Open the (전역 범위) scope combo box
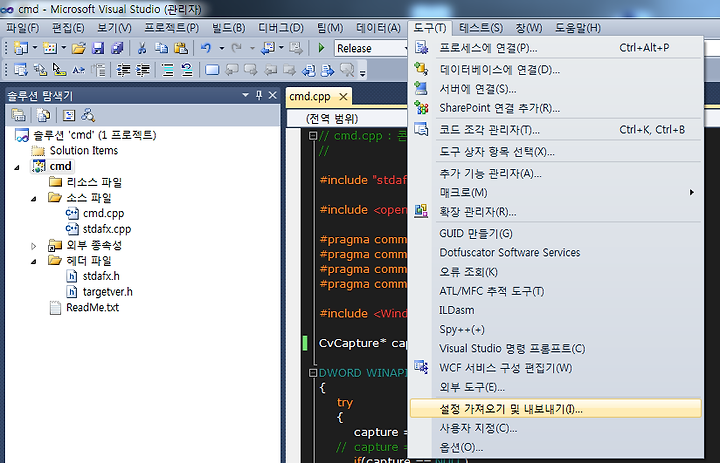This screenshot has height=463, width=720. [x=347, y=119]
